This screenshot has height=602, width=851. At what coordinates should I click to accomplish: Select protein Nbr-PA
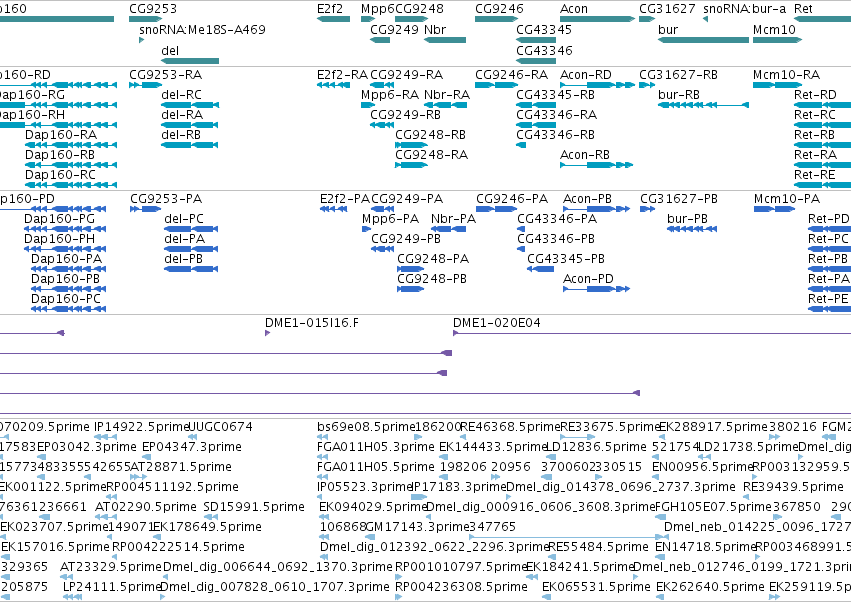(x=453, y=219)
